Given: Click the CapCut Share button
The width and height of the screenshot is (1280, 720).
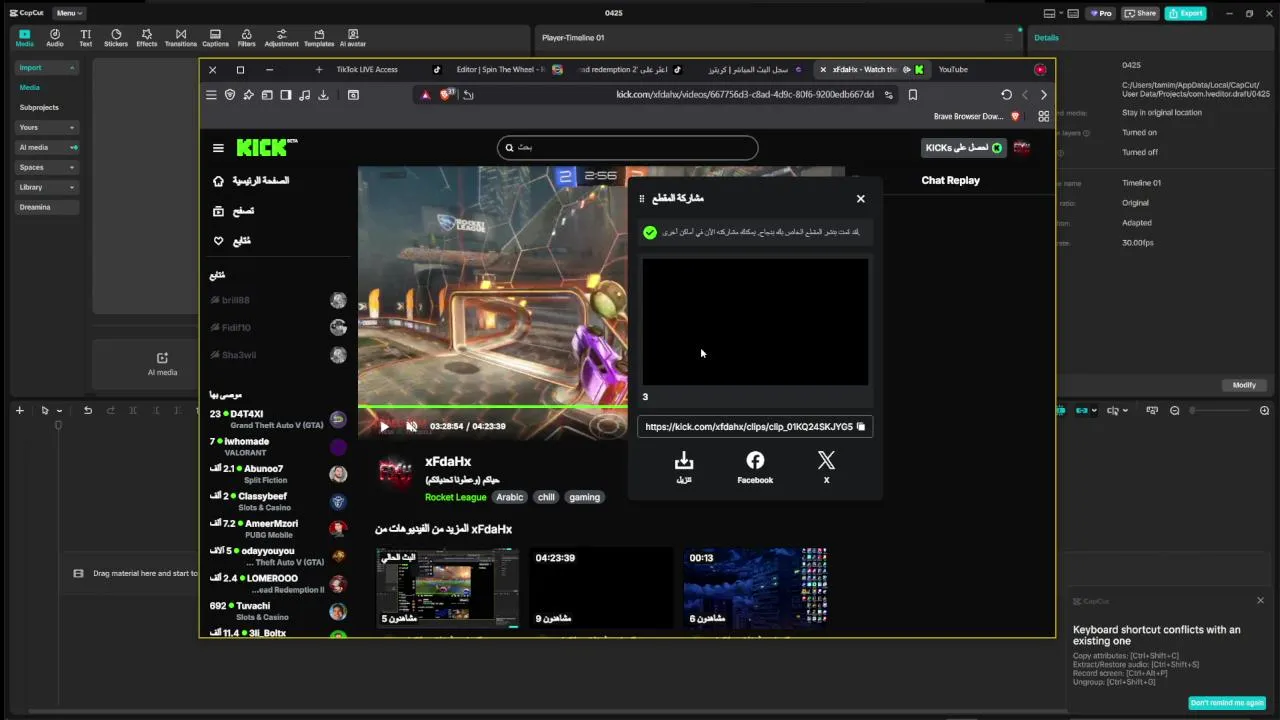Looking at the screenshot, I should [x=1140, y=13].
